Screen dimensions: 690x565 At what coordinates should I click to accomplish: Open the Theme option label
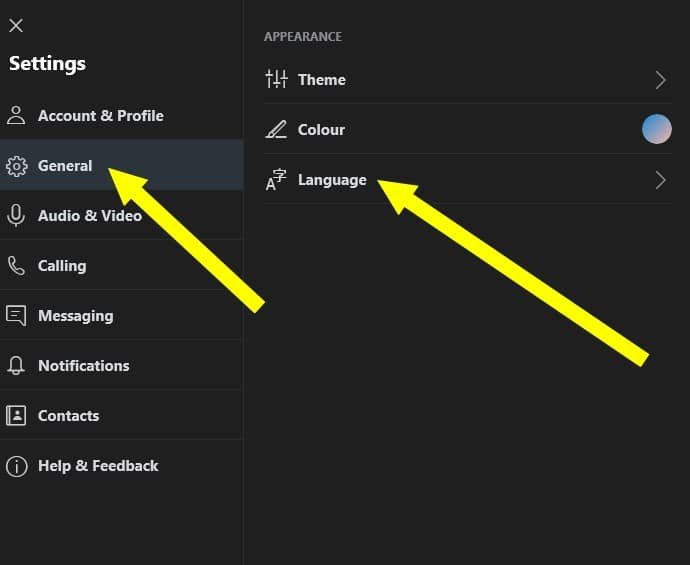point(322,80)
